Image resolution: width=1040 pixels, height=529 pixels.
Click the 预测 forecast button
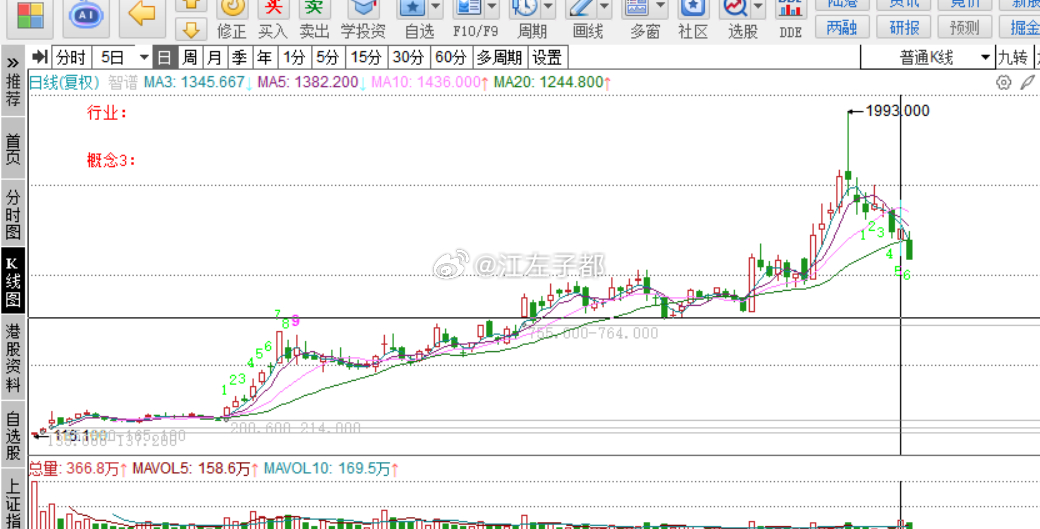point(965,27)
